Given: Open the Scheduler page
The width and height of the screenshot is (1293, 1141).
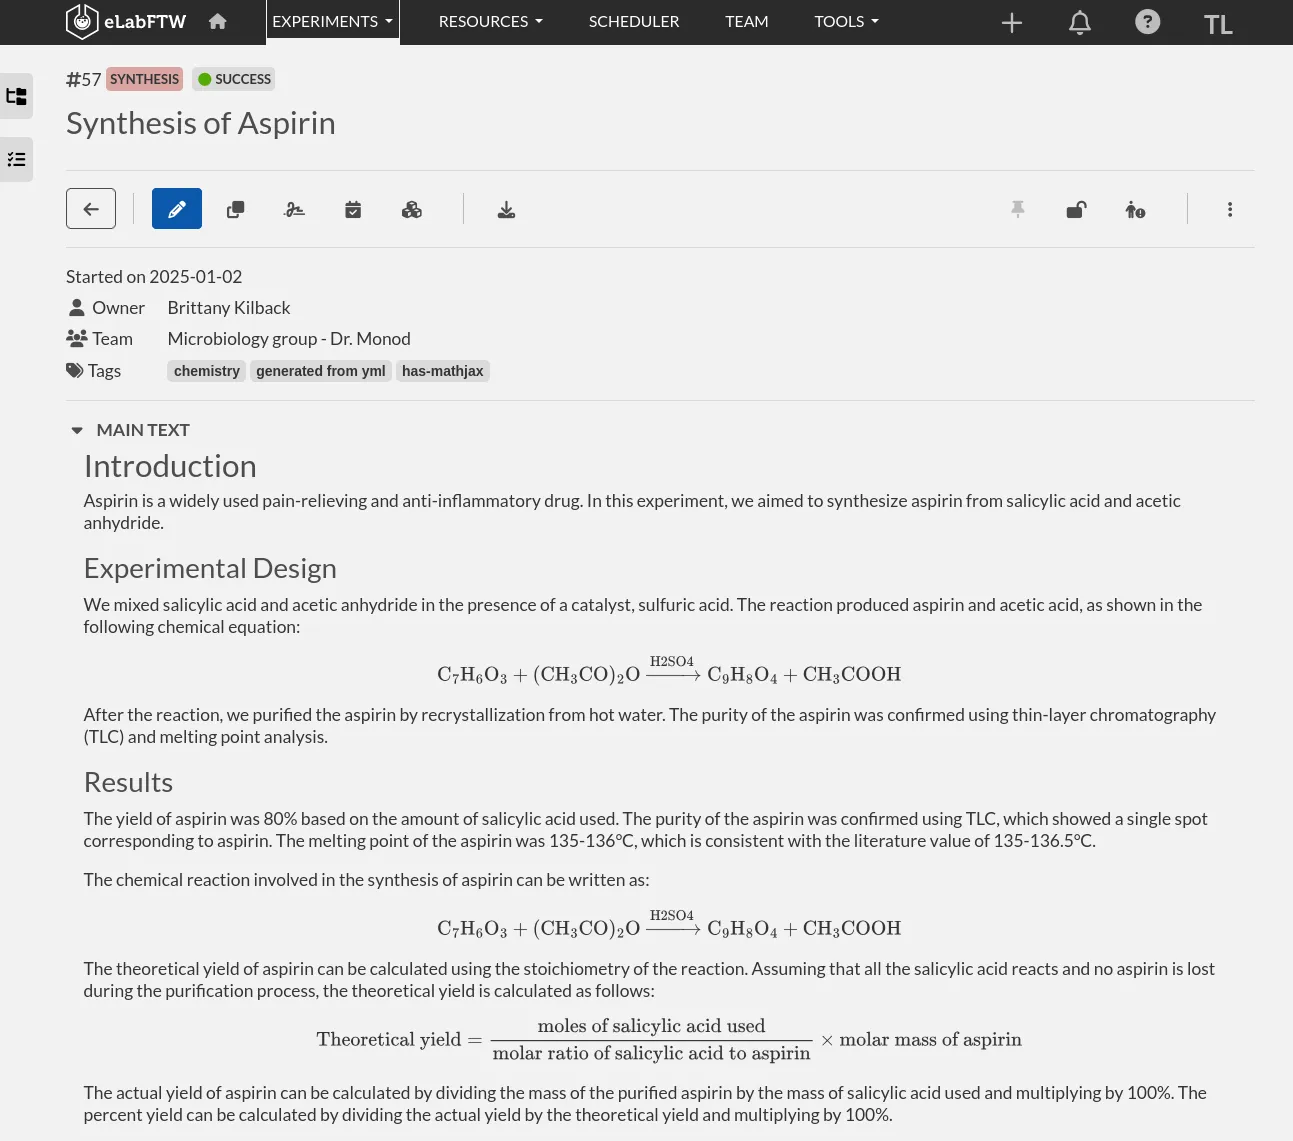Looking at the screenshot, I should click(x=634, y=21).
